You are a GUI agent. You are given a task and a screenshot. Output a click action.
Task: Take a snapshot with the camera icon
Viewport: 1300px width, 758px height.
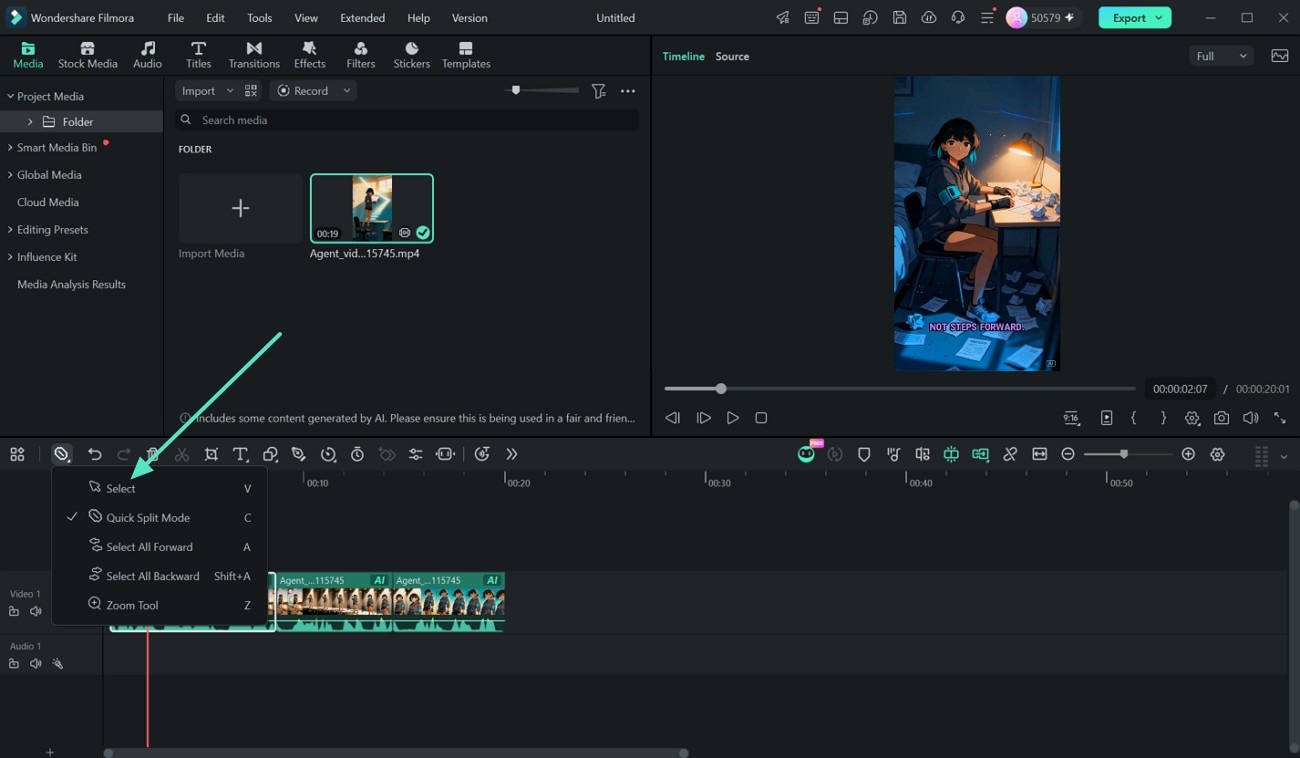pyautogui.click(x=1221, y=418)
